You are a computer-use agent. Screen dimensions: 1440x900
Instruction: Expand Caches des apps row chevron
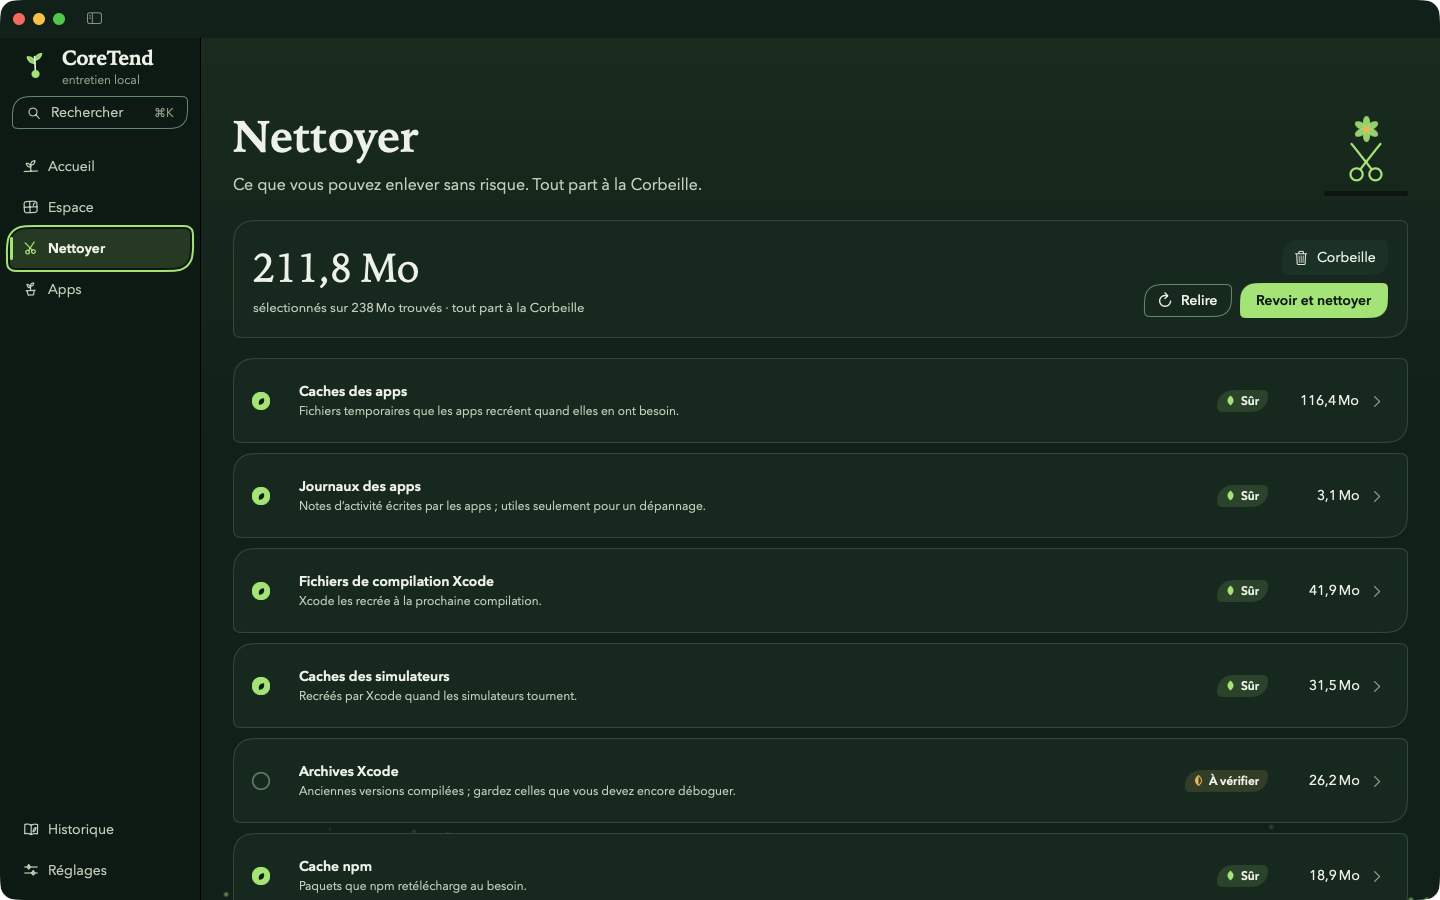[x=1377, y=401]
